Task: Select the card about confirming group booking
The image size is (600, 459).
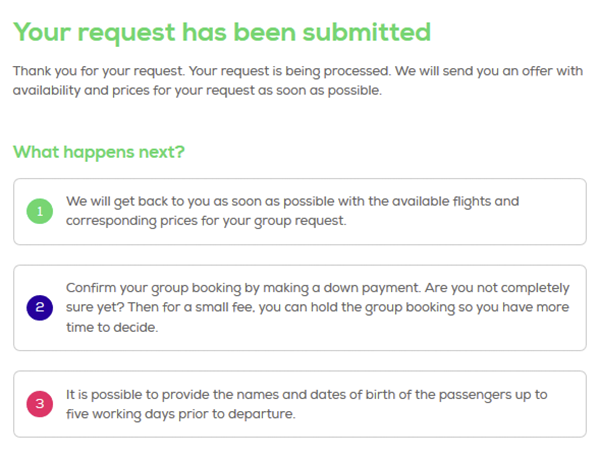Action: tap(300, 308)
